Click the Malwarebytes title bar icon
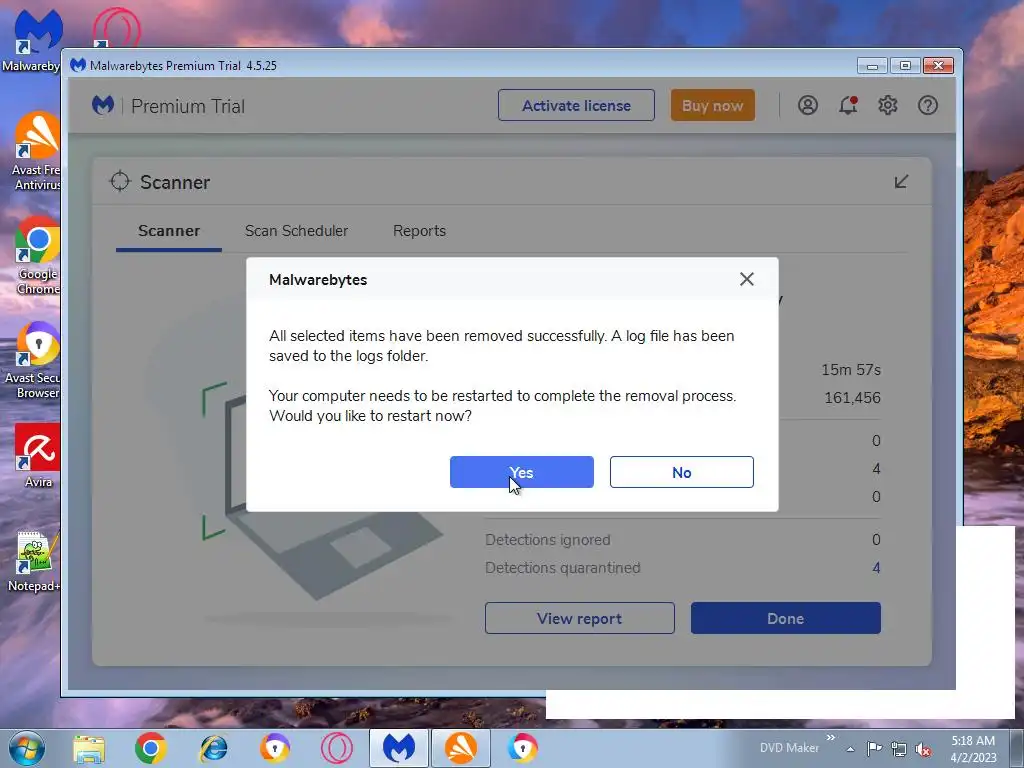 pos(78,65)
